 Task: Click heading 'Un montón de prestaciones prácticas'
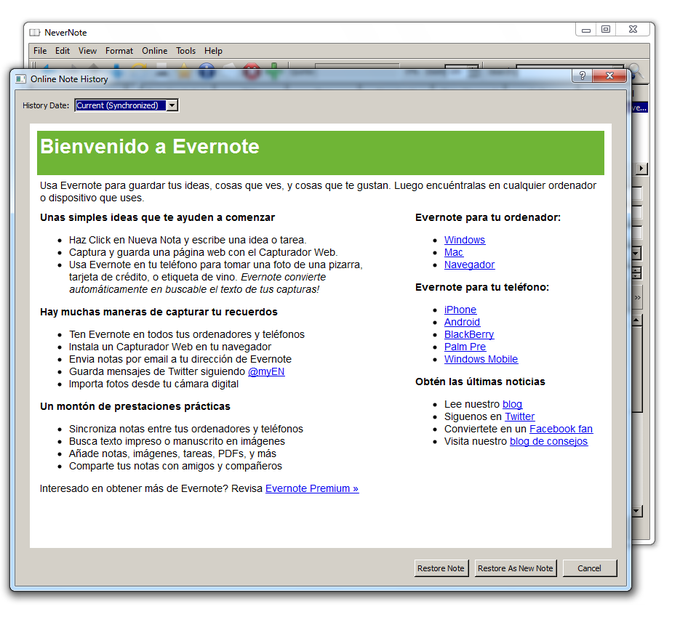coord(135,407)
